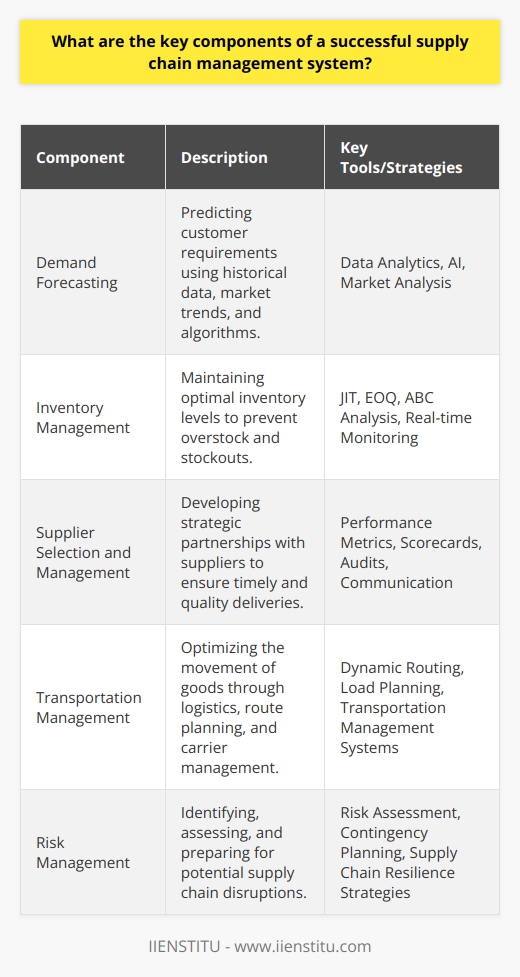Select 'Data Analytics, AI, Market Analysis' cell
The width and height of the screenshot is (520, 977).
(x=412, y=272)
